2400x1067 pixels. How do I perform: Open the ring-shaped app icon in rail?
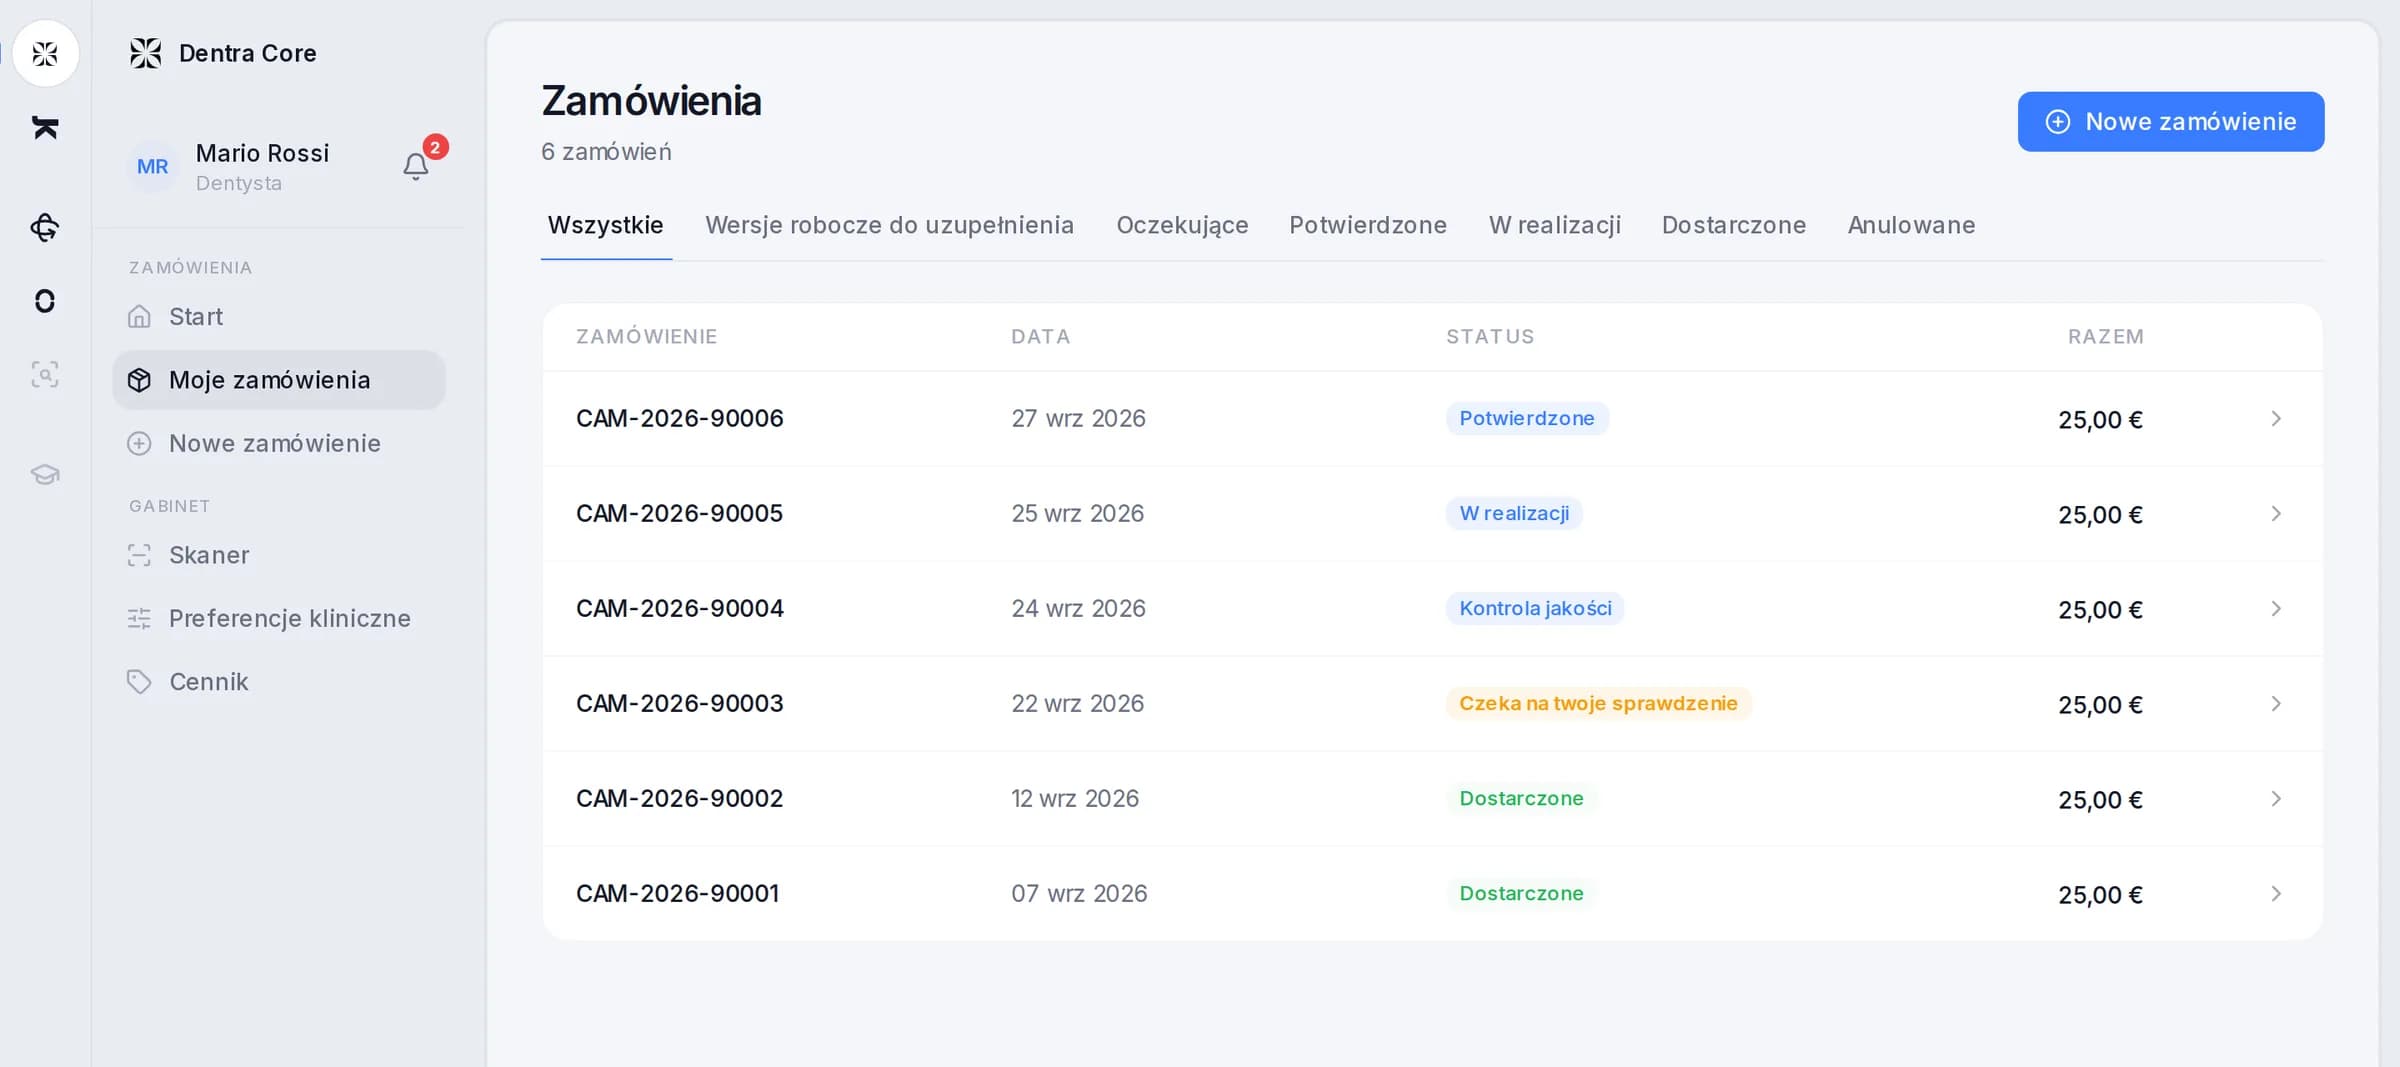tap(45, 301)
